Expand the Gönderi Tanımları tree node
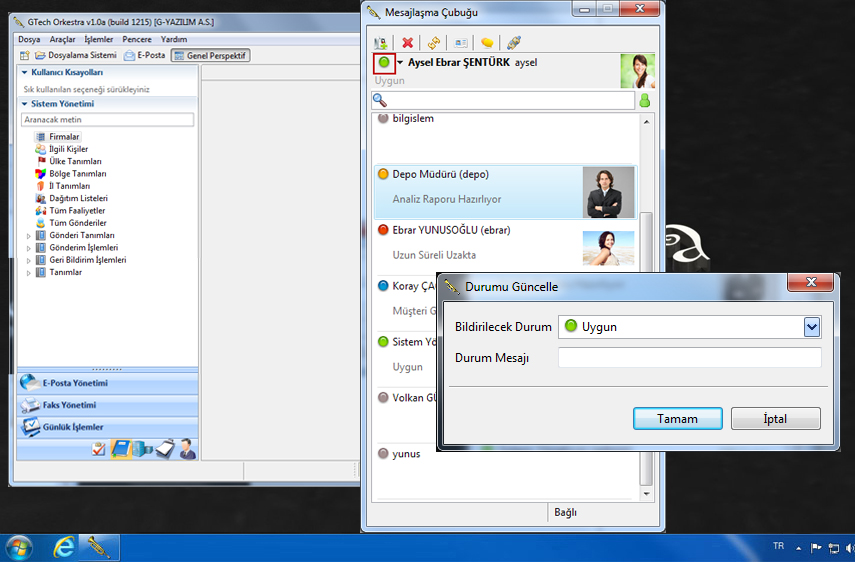Viewport: 855px width, 562px height. [x=29, y=236]
